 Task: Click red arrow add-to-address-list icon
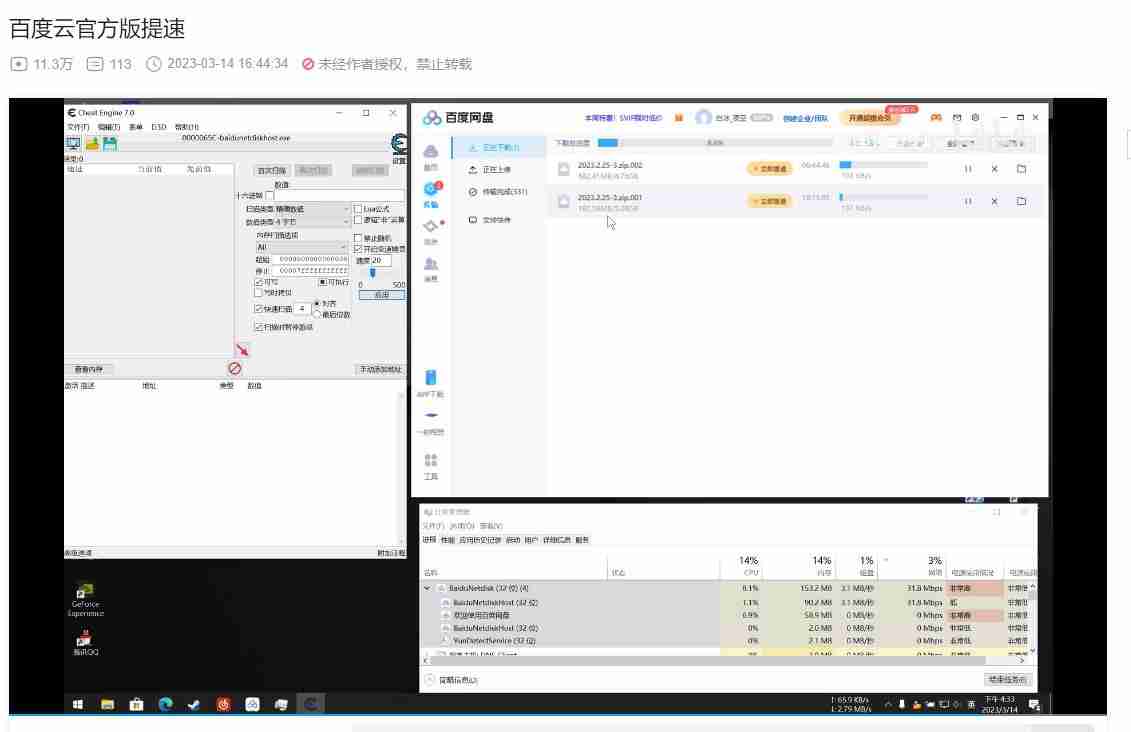[242, 350]
